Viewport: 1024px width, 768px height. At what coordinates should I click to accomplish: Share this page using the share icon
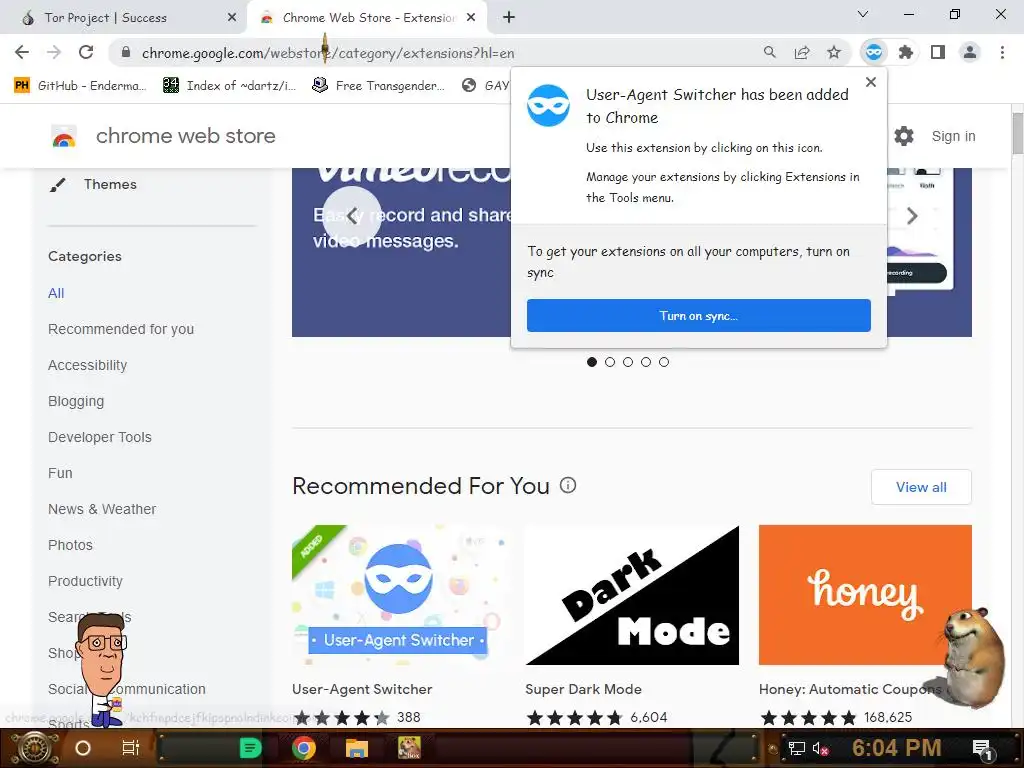(802, 52)
